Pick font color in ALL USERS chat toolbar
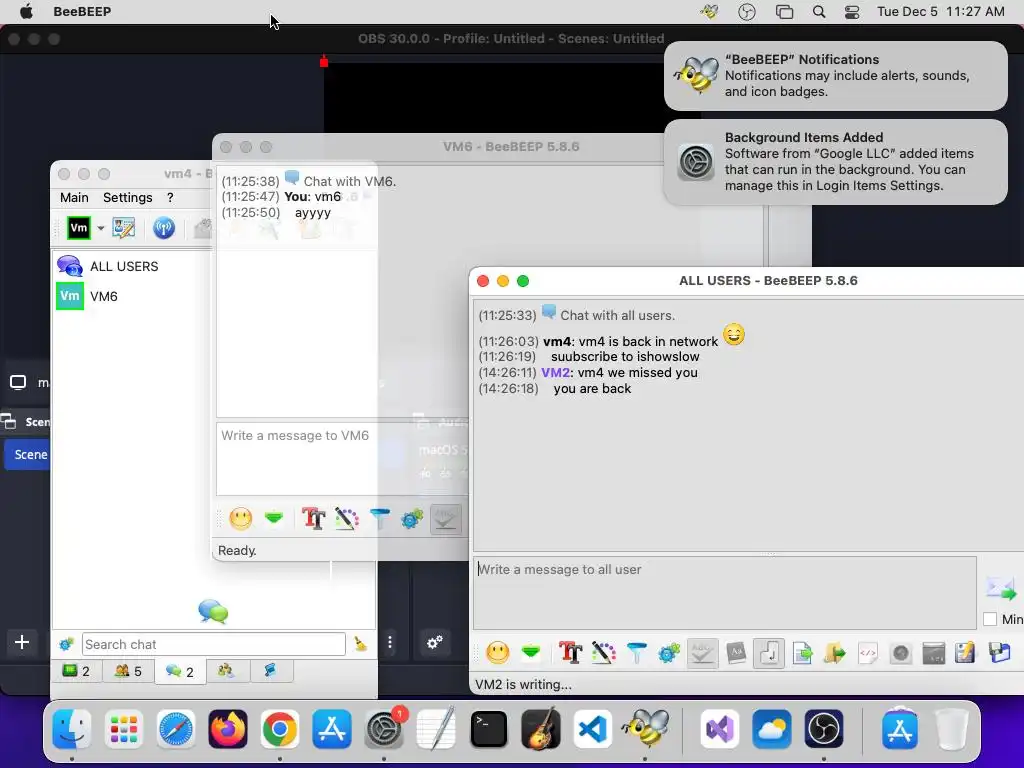The image size is (1024, 768). (603, 652)
